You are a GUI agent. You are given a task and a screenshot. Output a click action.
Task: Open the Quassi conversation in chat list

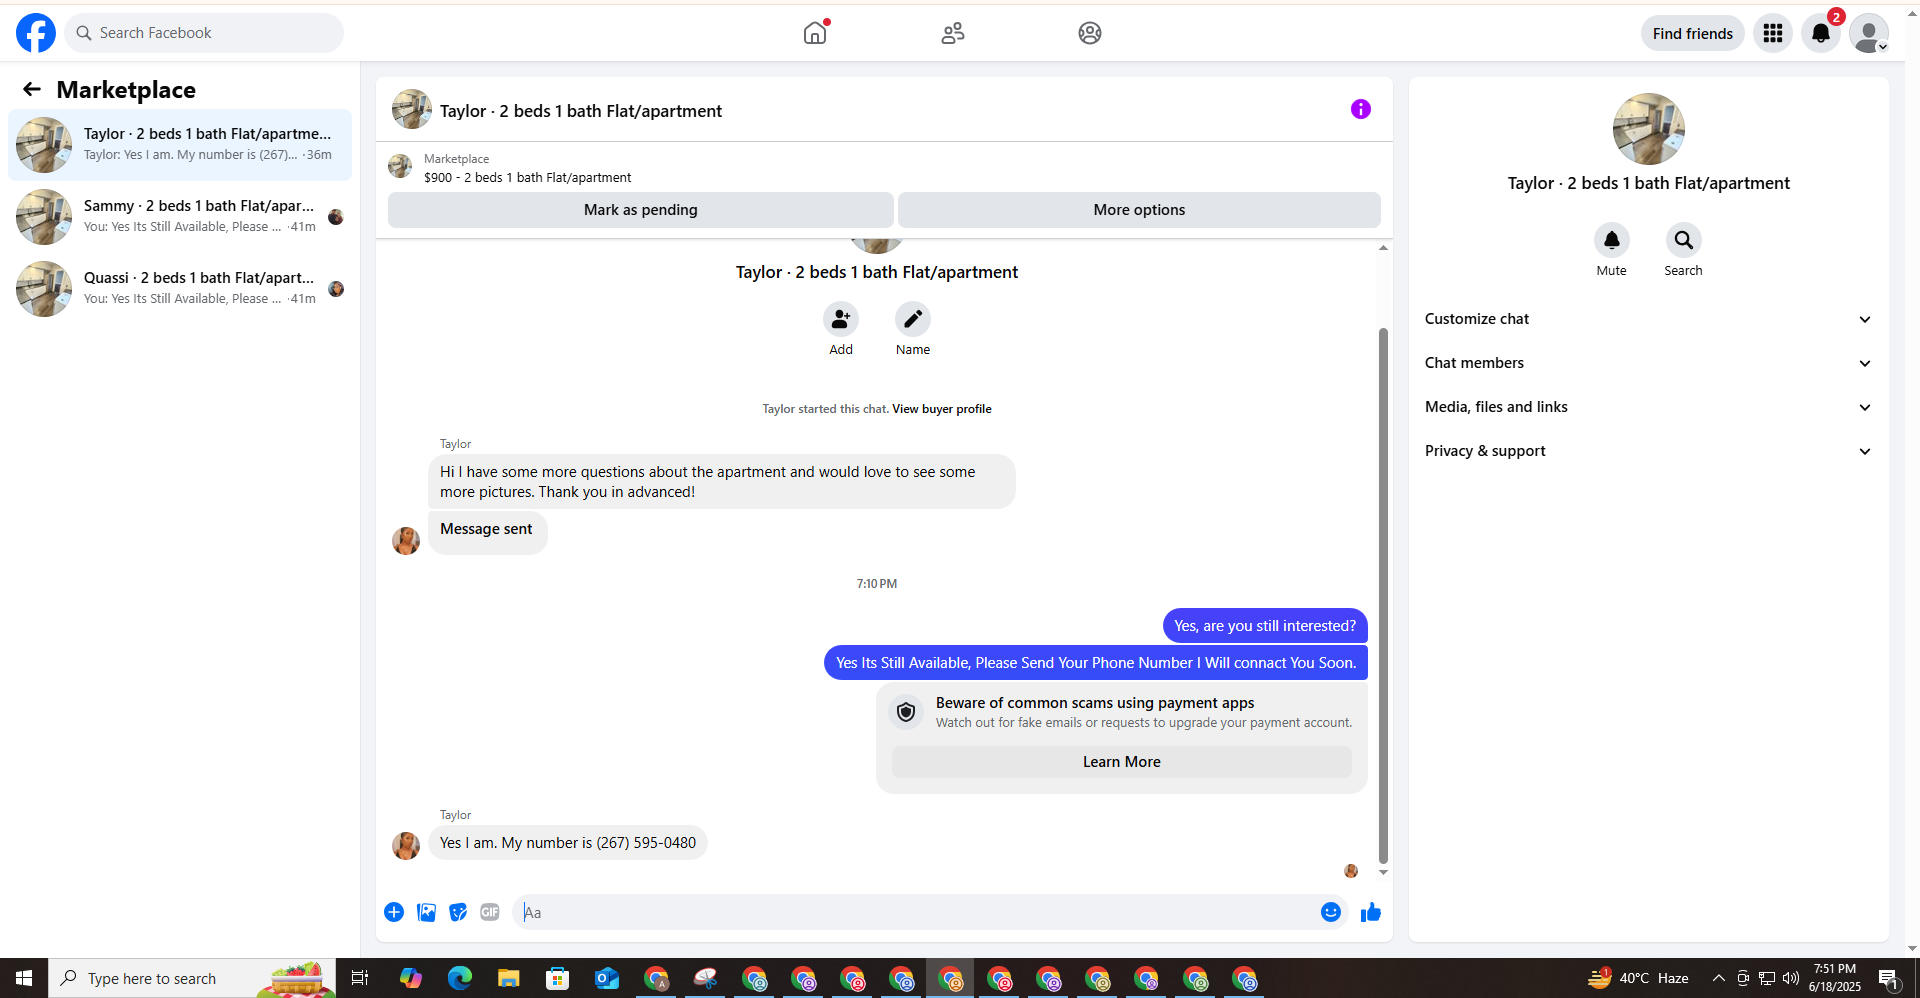[180, 289]
